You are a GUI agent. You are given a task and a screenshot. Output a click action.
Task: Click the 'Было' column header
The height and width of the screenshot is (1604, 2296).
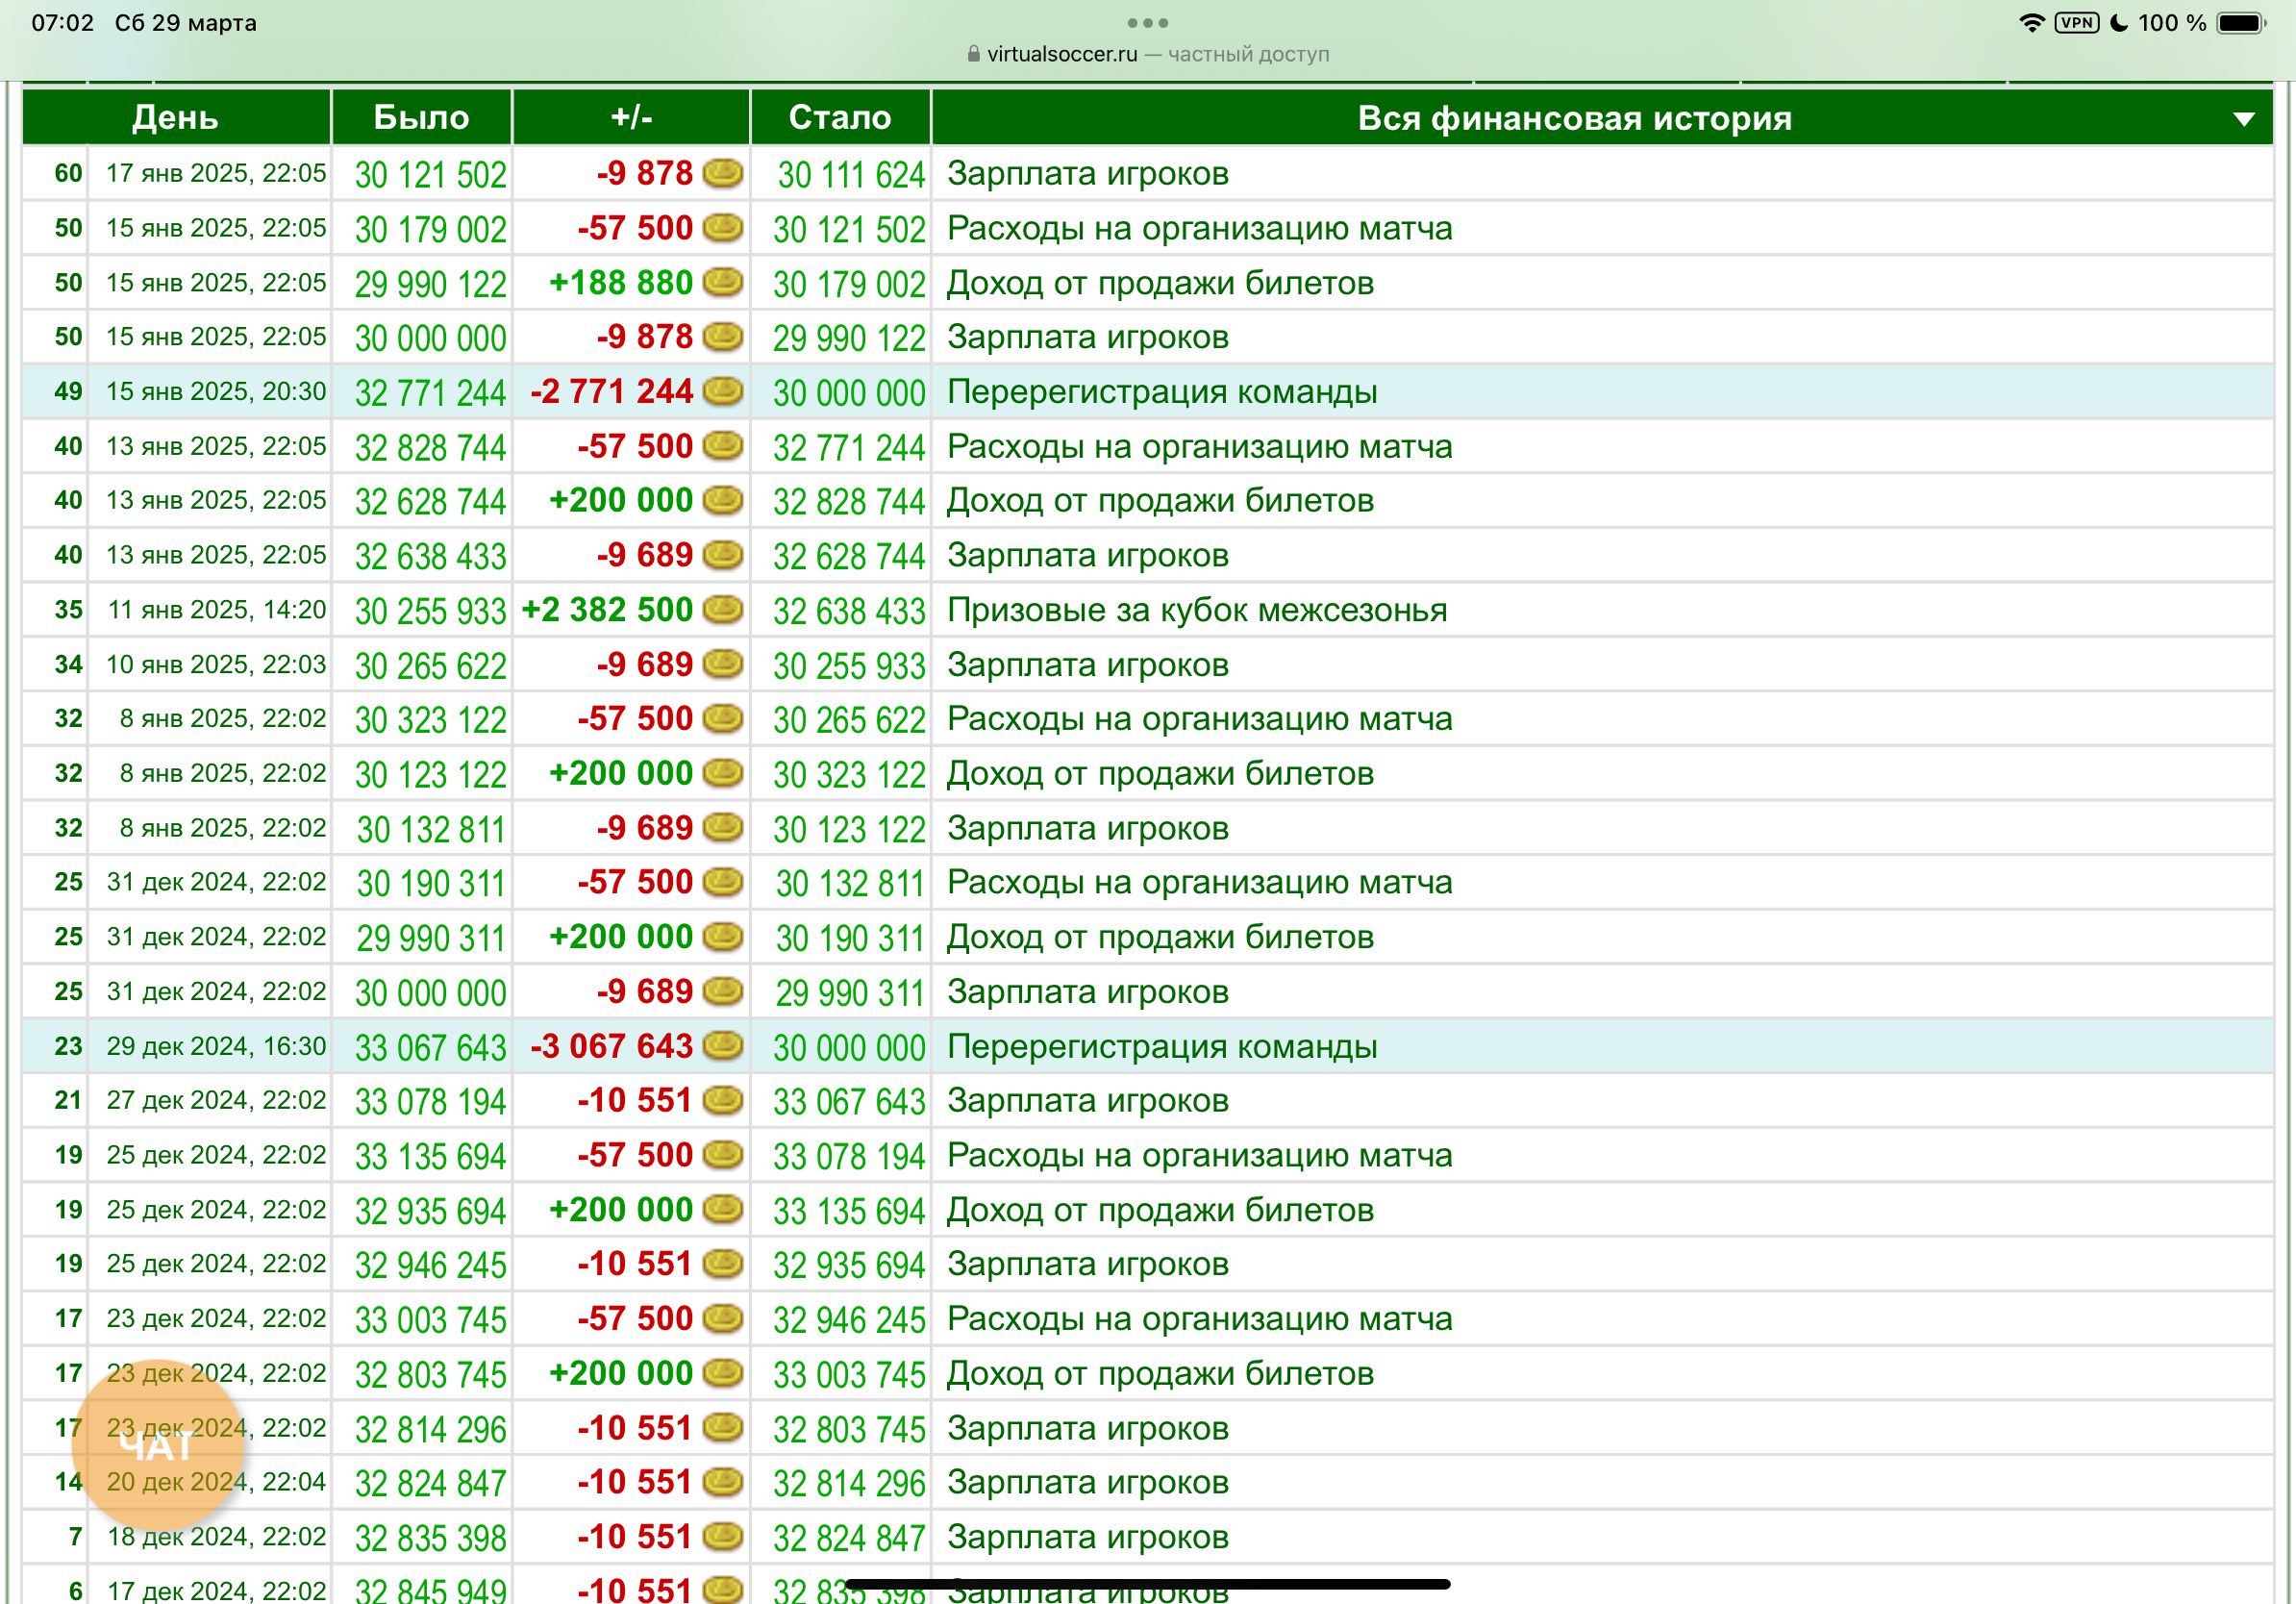421,118
